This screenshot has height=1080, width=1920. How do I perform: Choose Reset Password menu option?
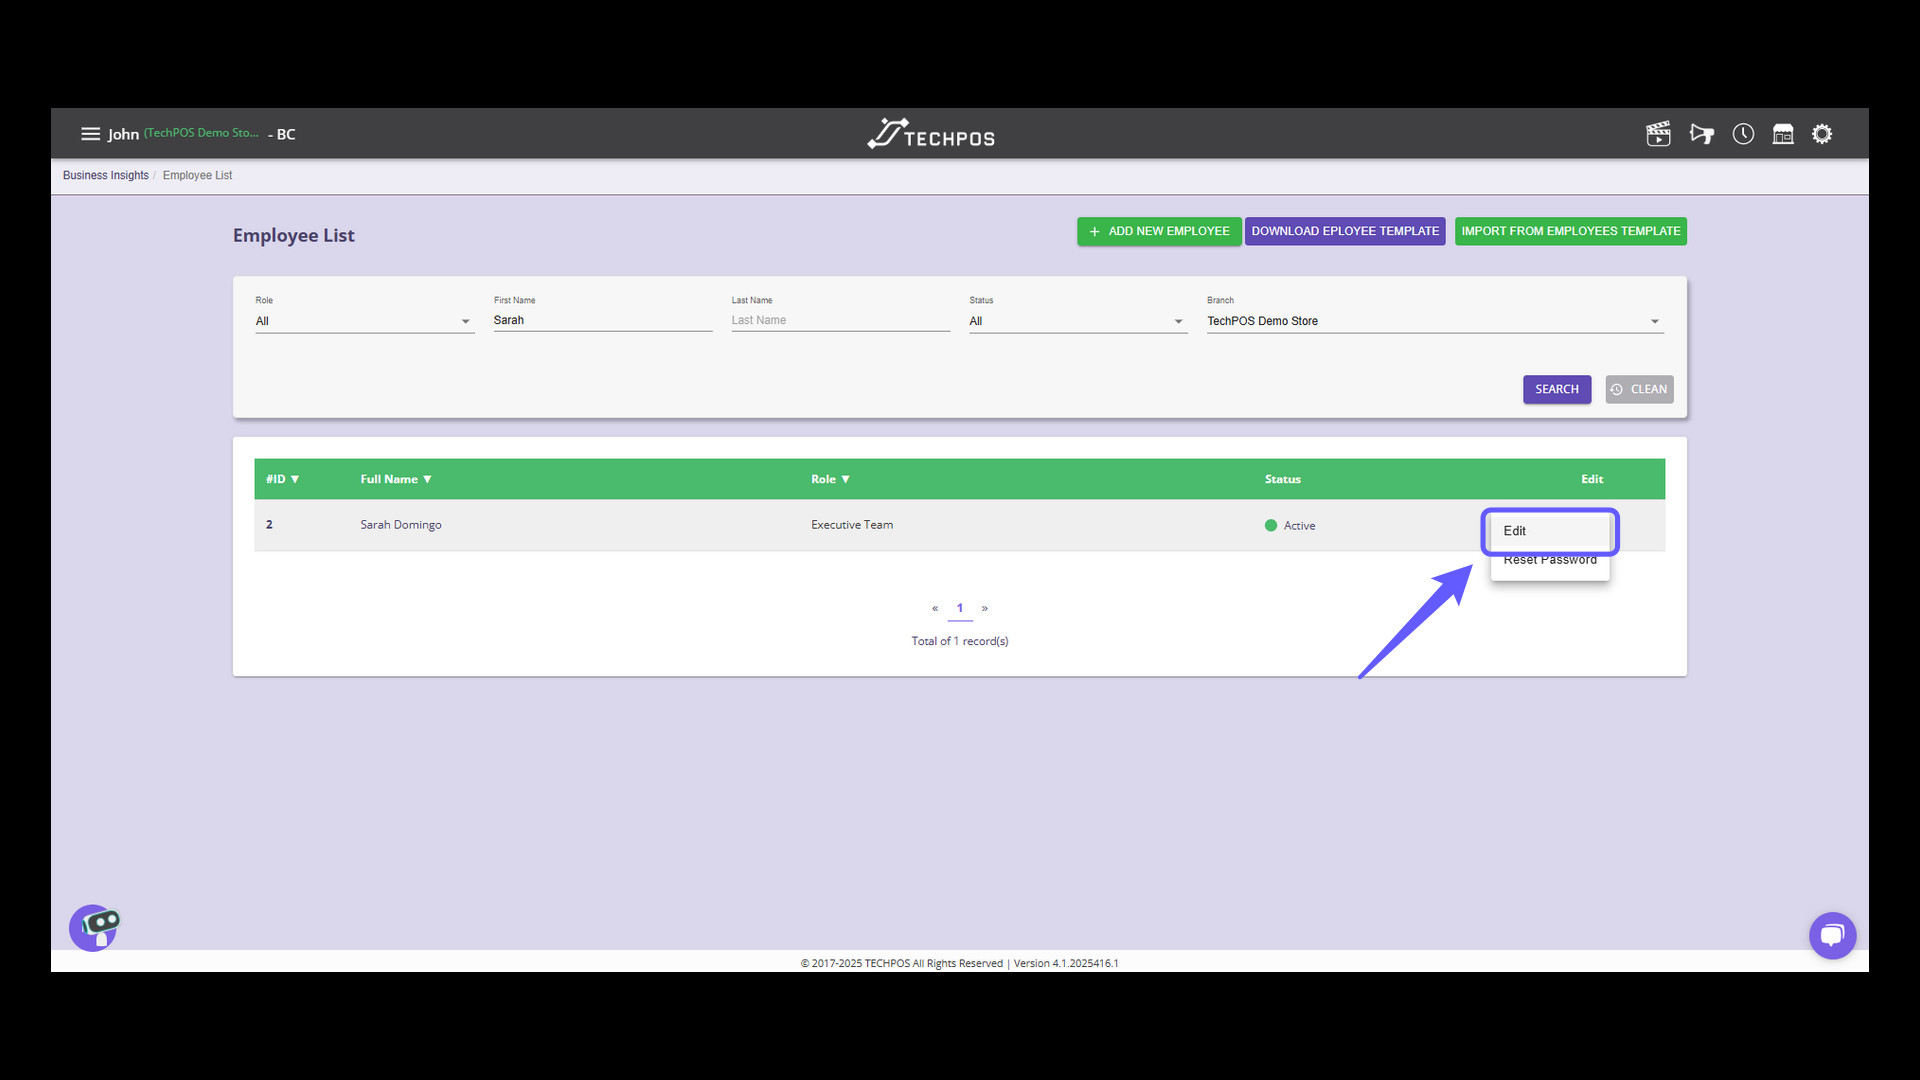point(1549,562)
